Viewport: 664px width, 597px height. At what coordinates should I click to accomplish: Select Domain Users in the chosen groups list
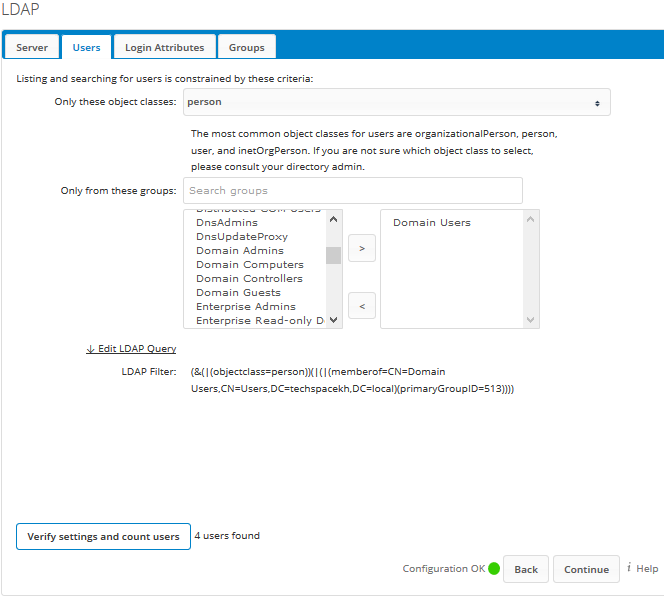pyautogui.click(x=432, y=223)
